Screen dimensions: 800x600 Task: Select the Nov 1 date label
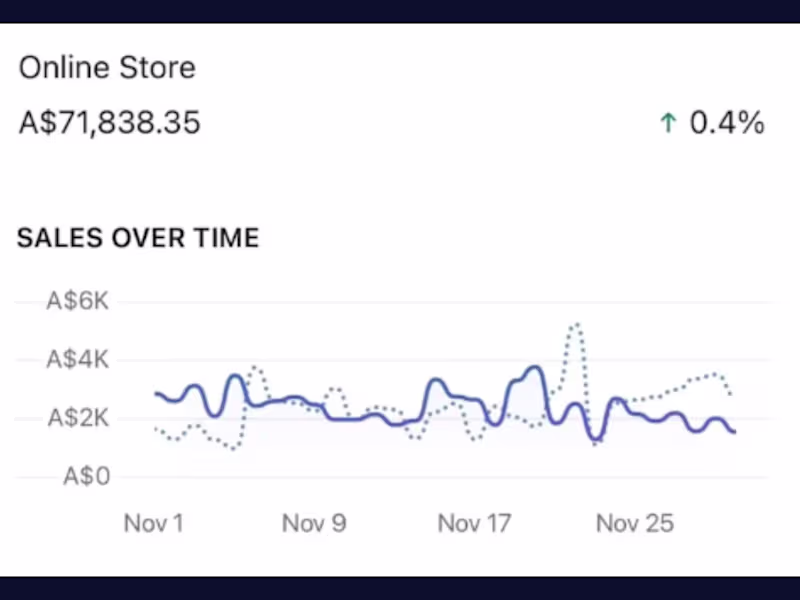pos(154,523)
